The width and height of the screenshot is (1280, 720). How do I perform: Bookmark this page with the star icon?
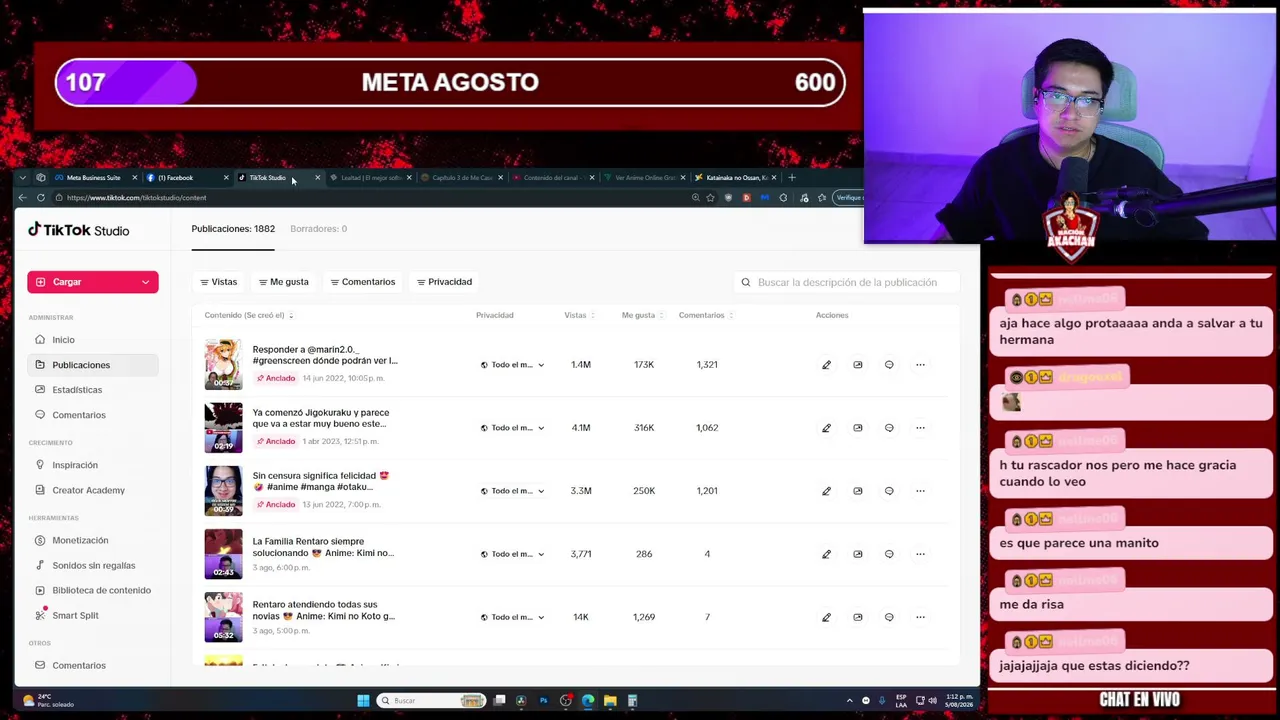pyautogui.click(x=710, y=198)
